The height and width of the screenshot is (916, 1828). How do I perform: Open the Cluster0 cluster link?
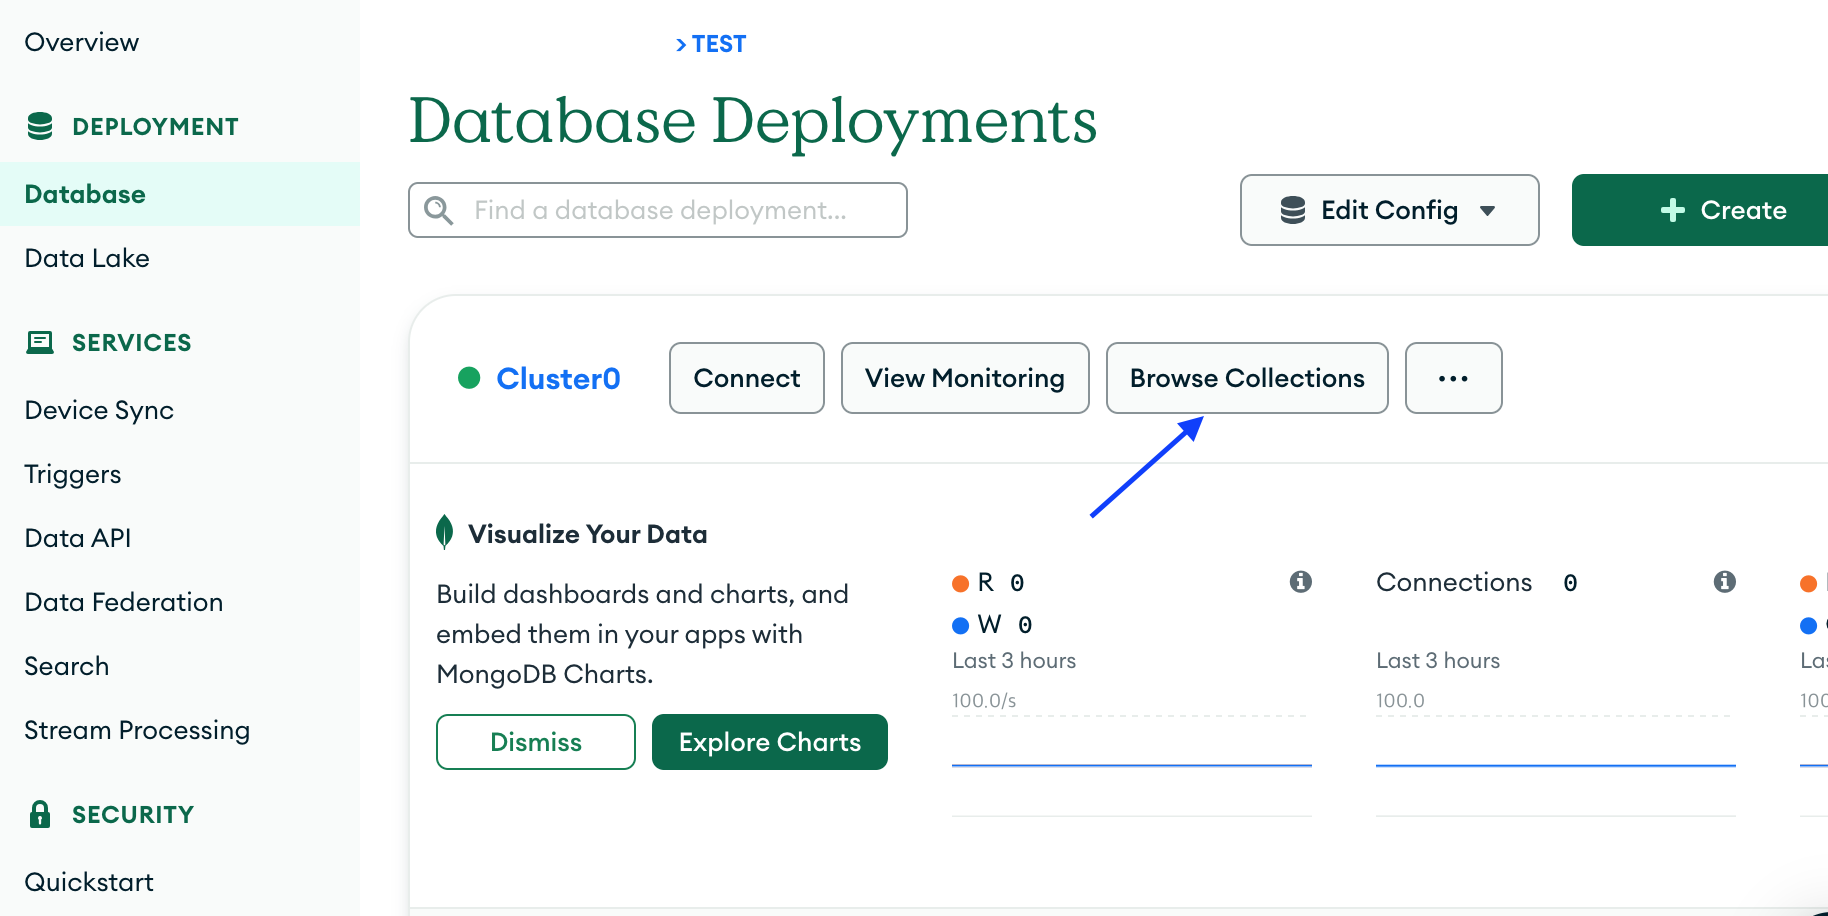click(x=558, y=378)
